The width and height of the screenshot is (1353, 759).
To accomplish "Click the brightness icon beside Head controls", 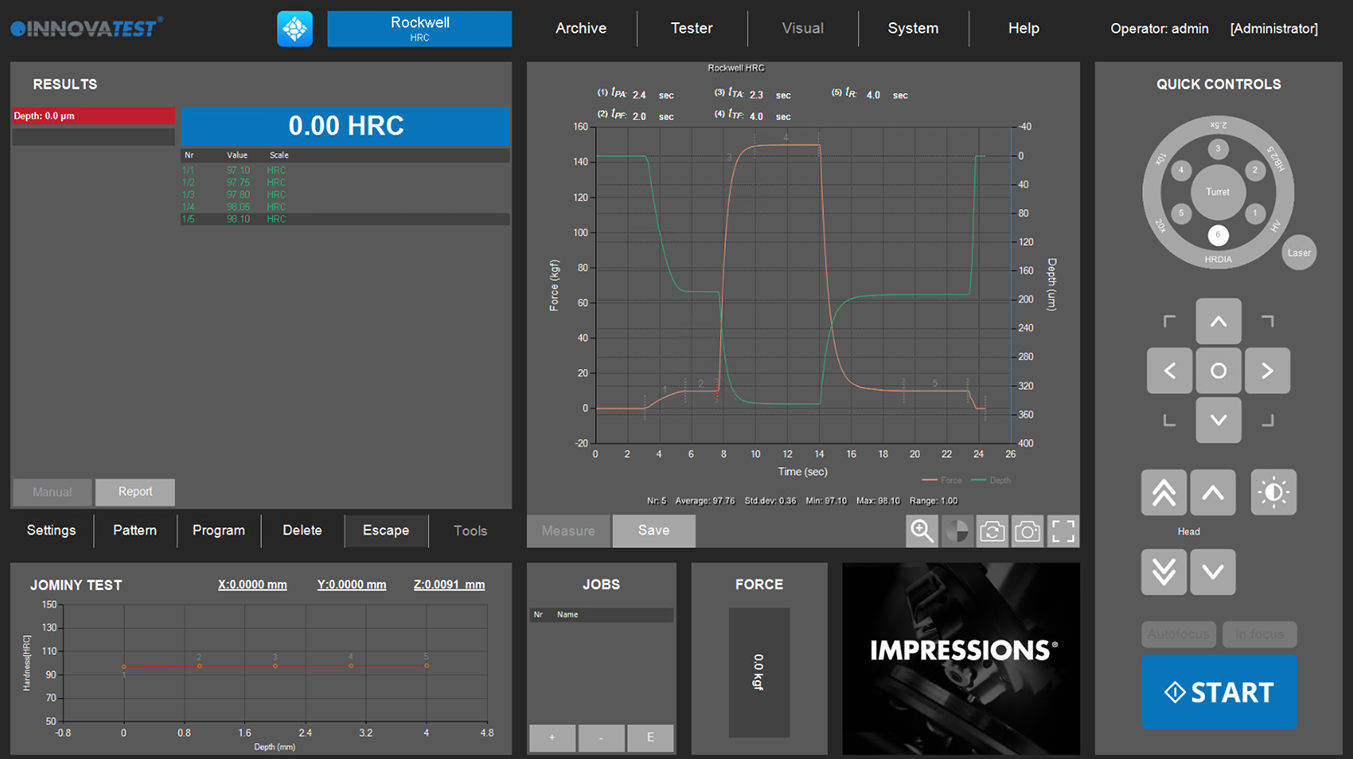I will pos(1273,492).
